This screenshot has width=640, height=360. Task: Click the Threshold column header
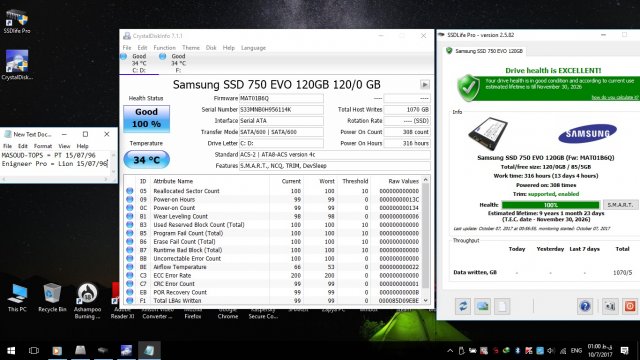point(355,181)
